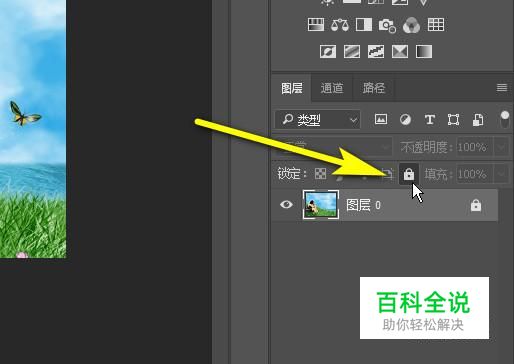
Task: Switch to the 图层 tab
Action: pos(292,88)
